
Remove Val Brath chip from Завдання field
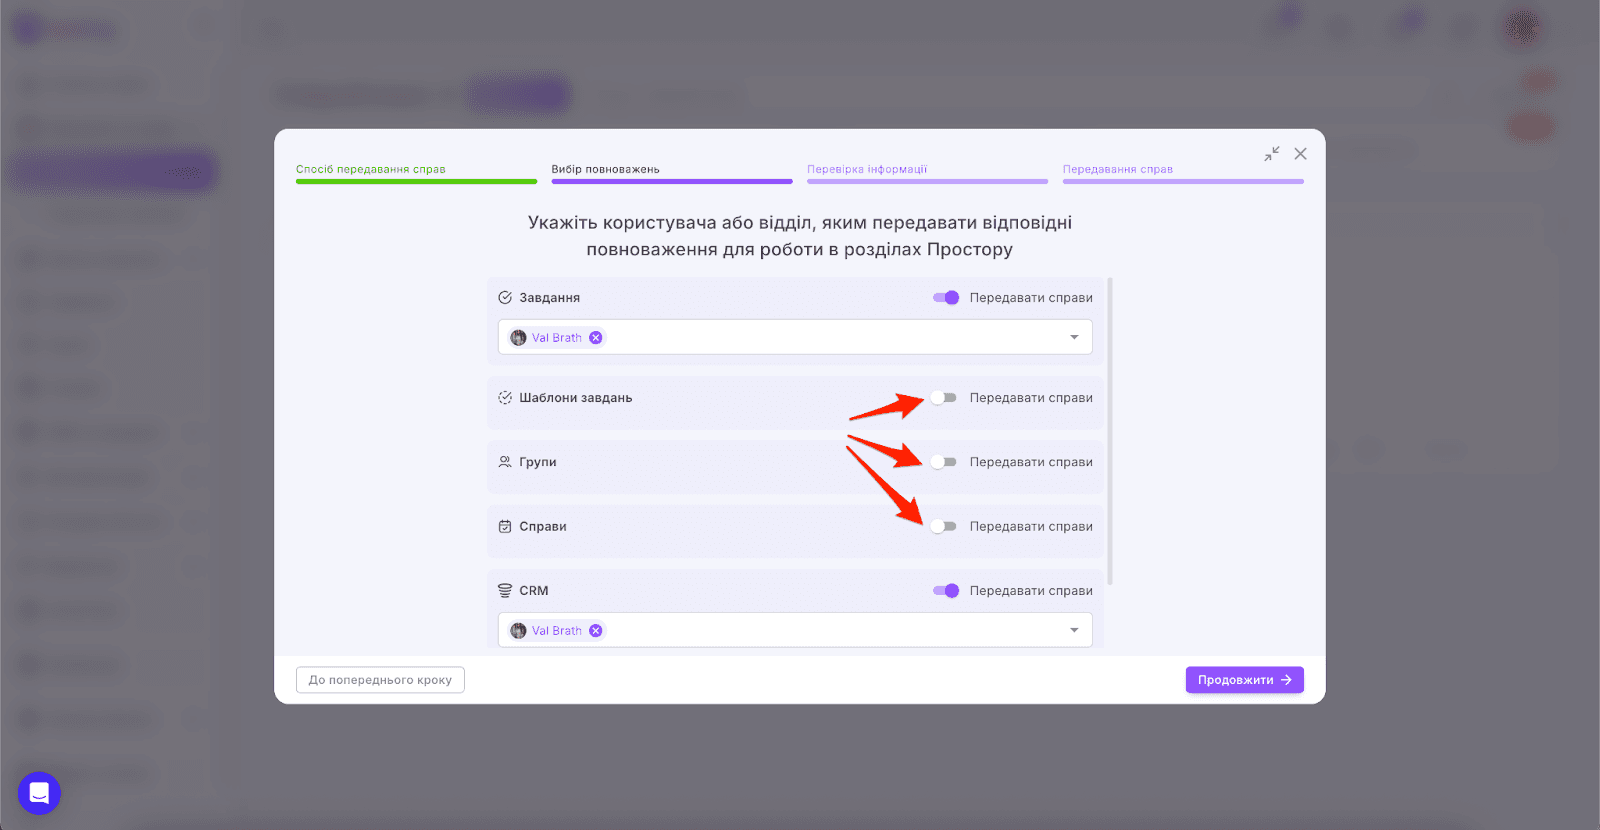point(596,338)
